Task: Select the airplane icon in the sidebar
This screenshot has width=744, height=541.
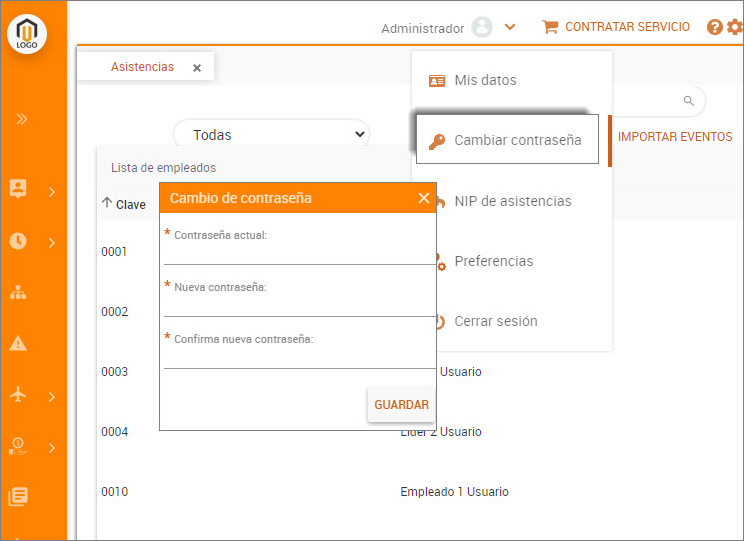Action: point(18,395)
